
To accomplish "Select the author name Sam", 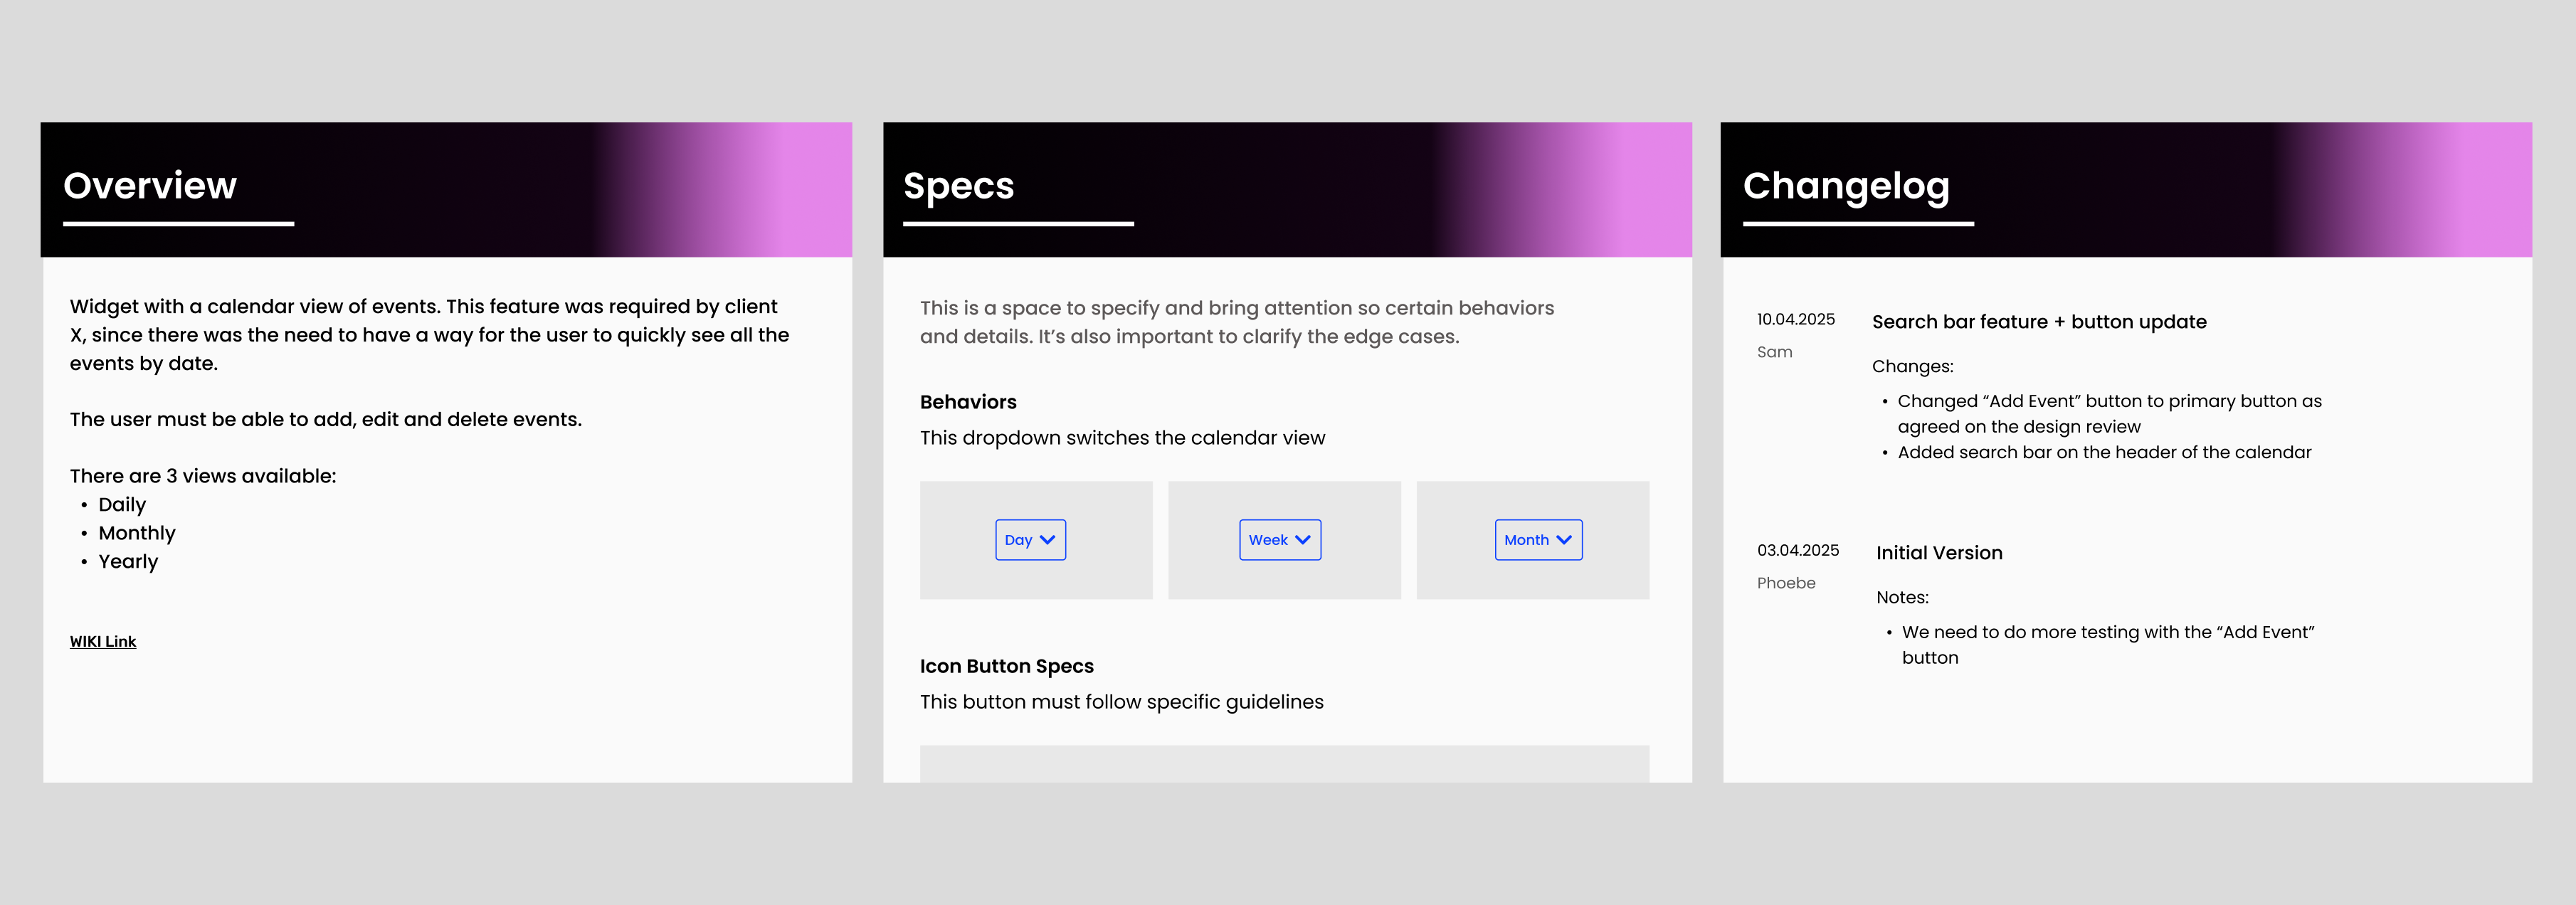I will tap(1774, 352).
